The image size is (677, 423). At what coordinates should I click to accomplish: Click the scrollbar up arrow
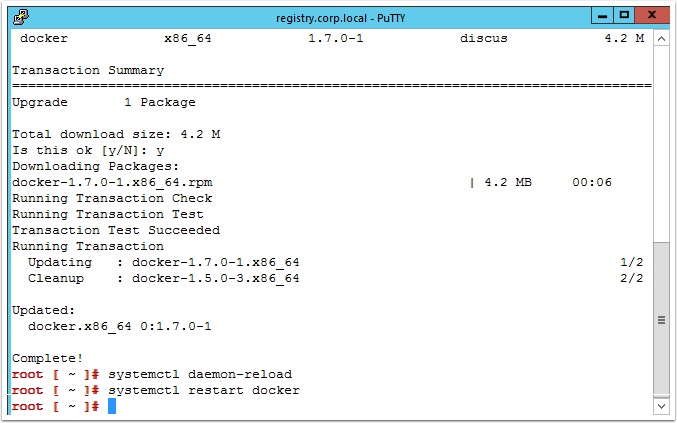click(x=661, y=38)
